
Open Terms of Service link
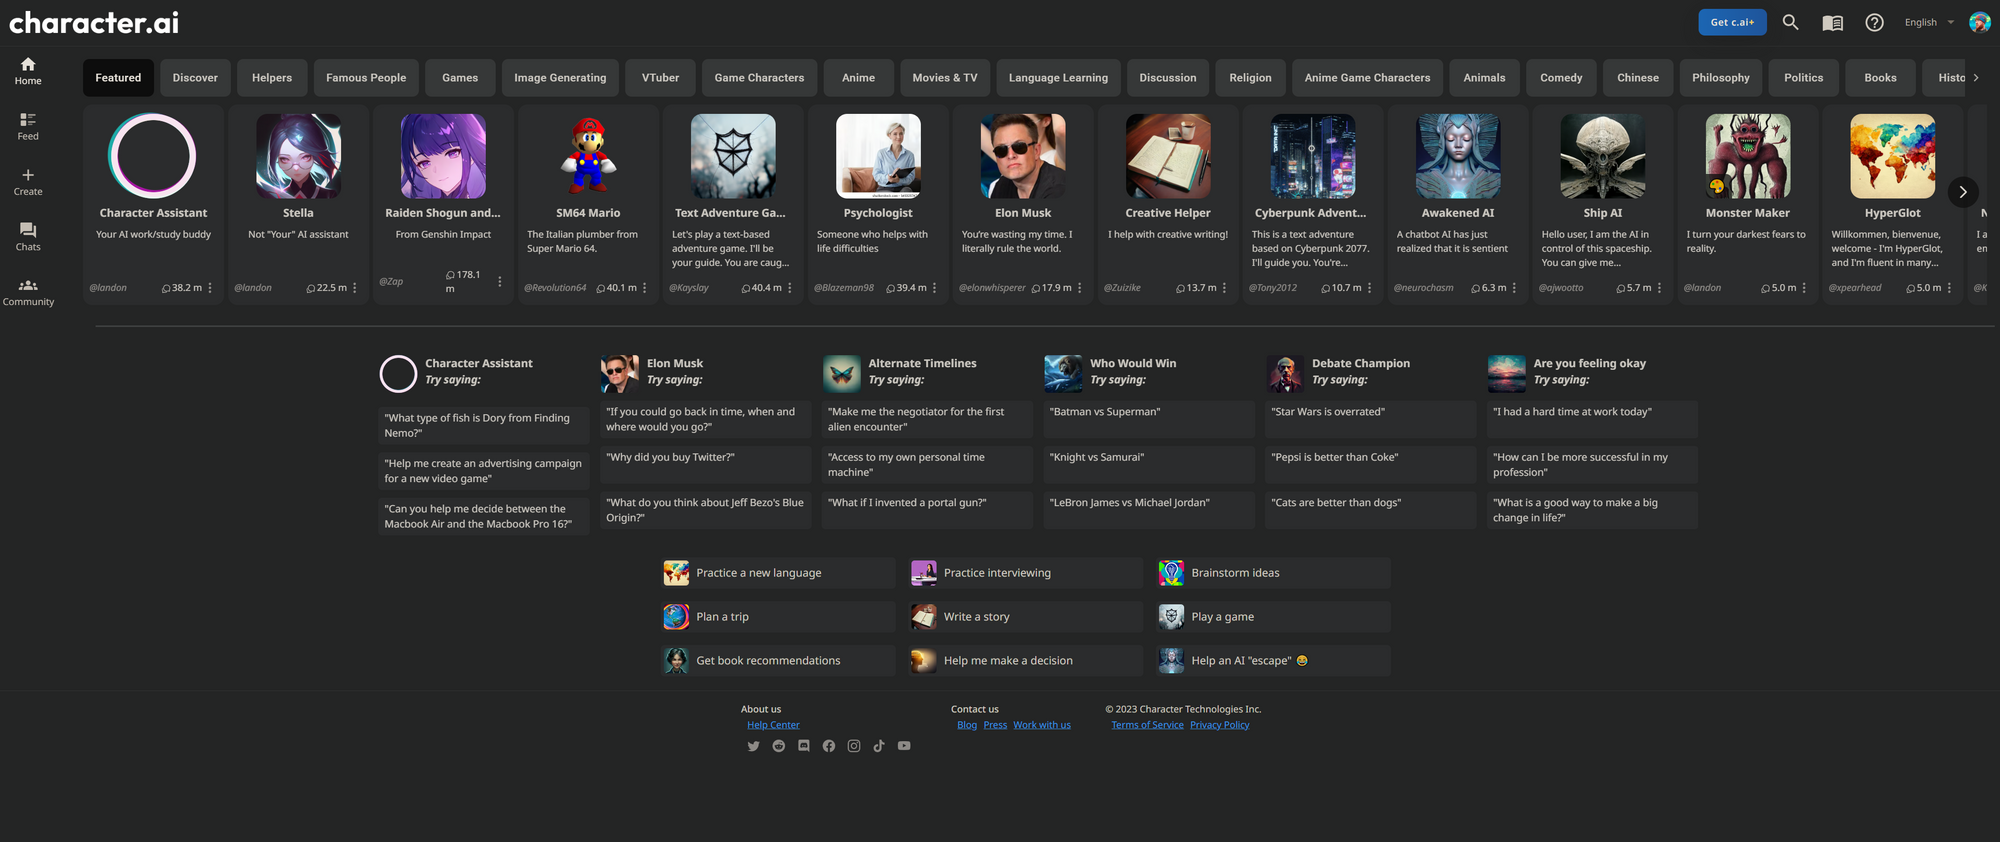pyautogui.click(x=1147, y=725)
